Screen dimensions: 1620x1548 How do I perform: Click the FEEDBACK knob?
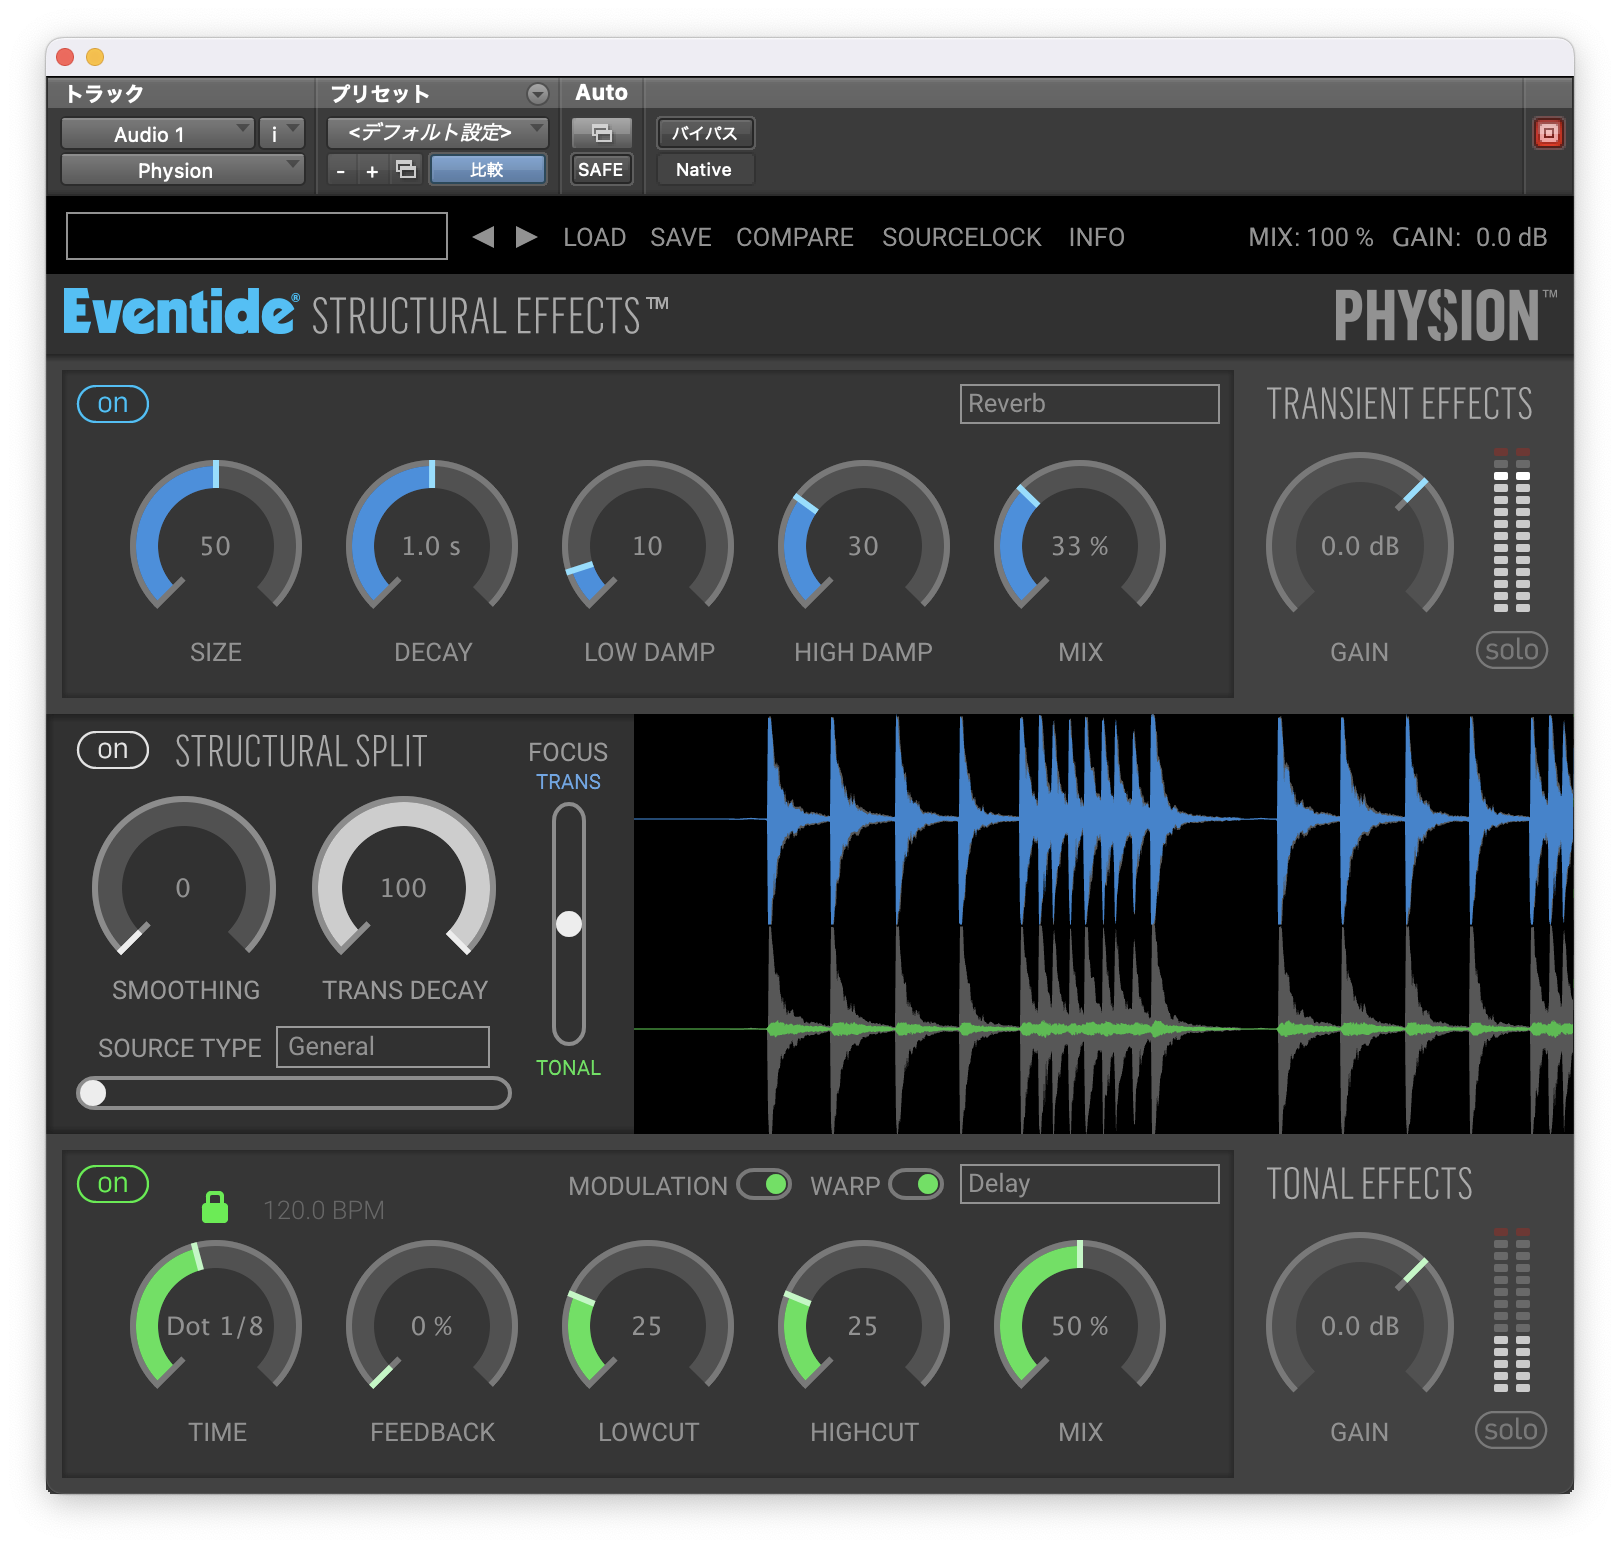(x=432, y=1325)
